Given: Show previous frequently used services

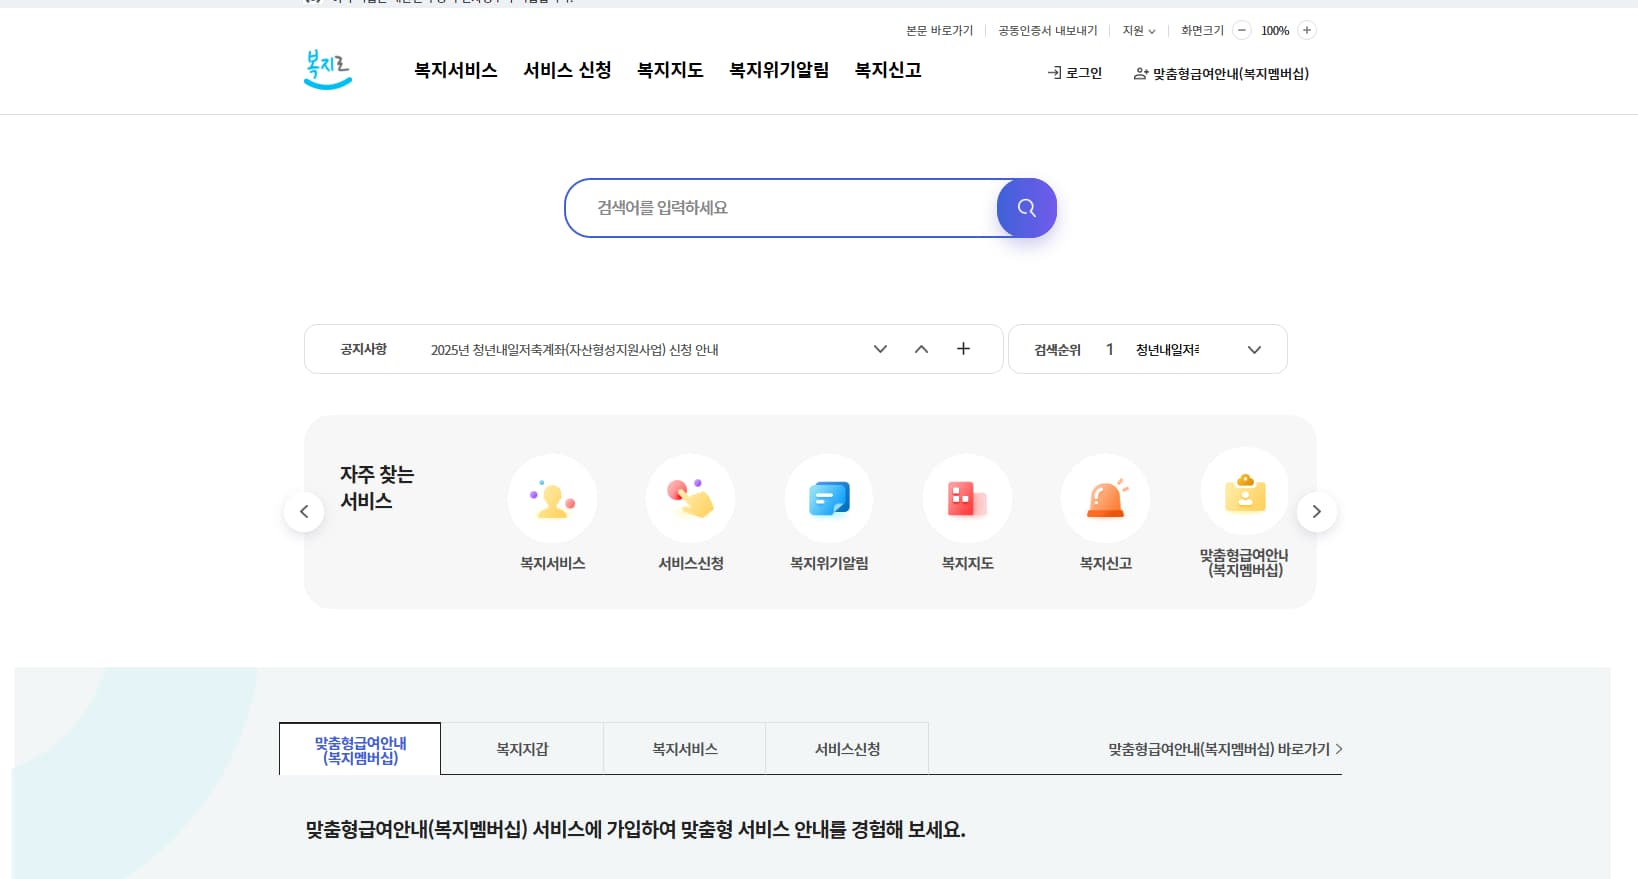Looking at the screenshot, I should click(304, 512).
